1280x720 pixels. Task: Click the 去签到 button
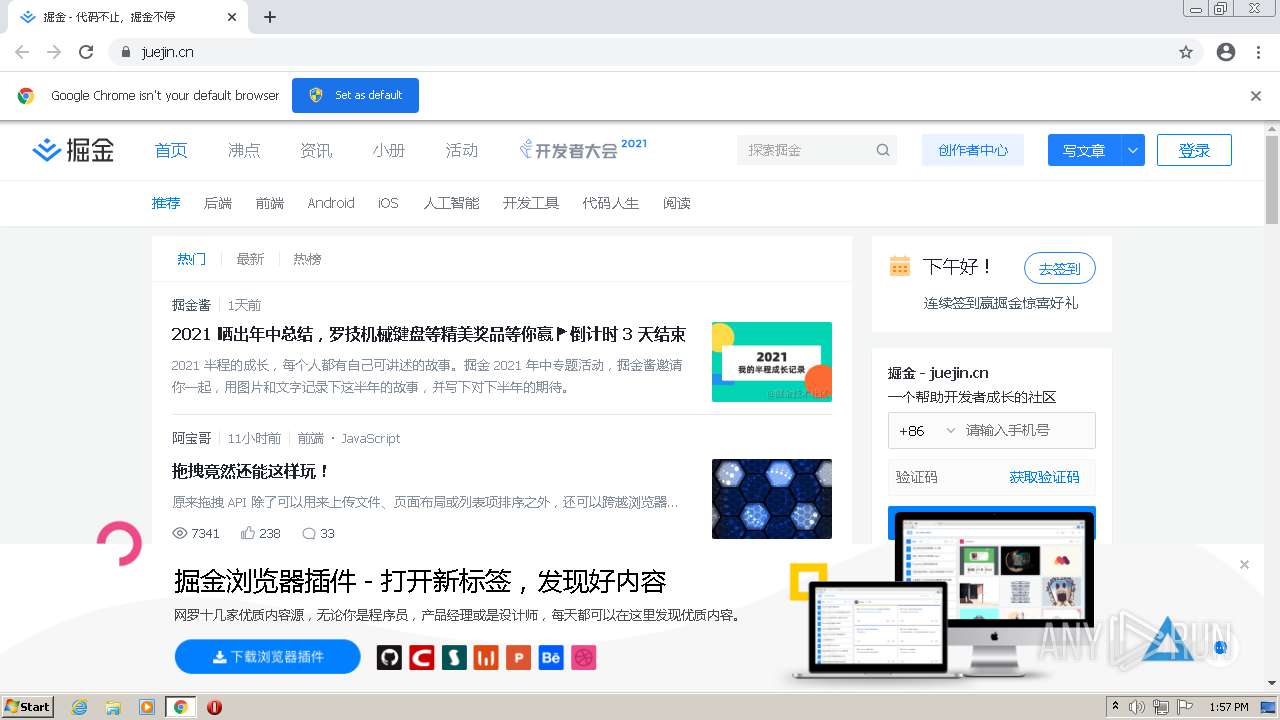1060,268
